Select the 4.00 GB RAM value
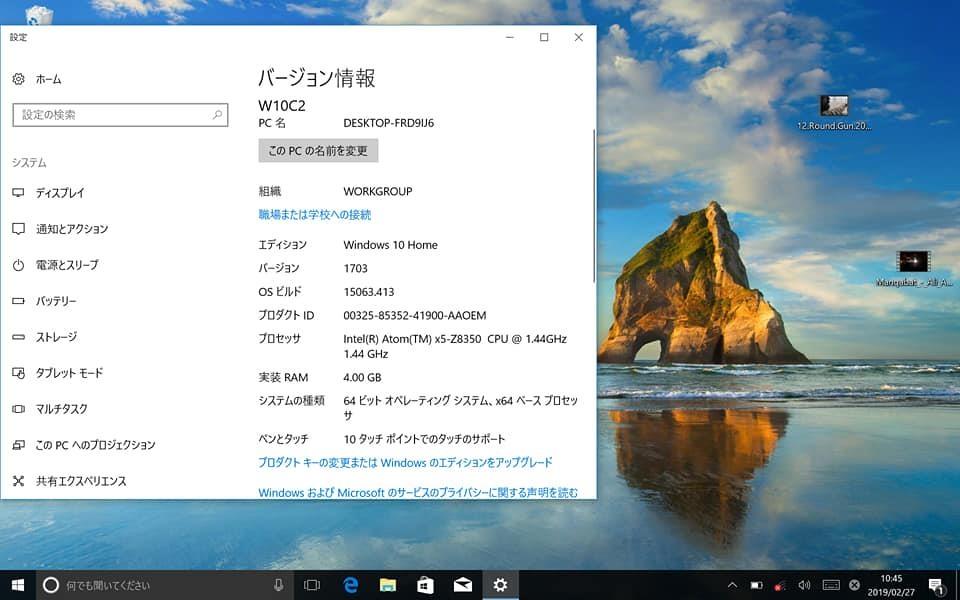 (362, 378)
